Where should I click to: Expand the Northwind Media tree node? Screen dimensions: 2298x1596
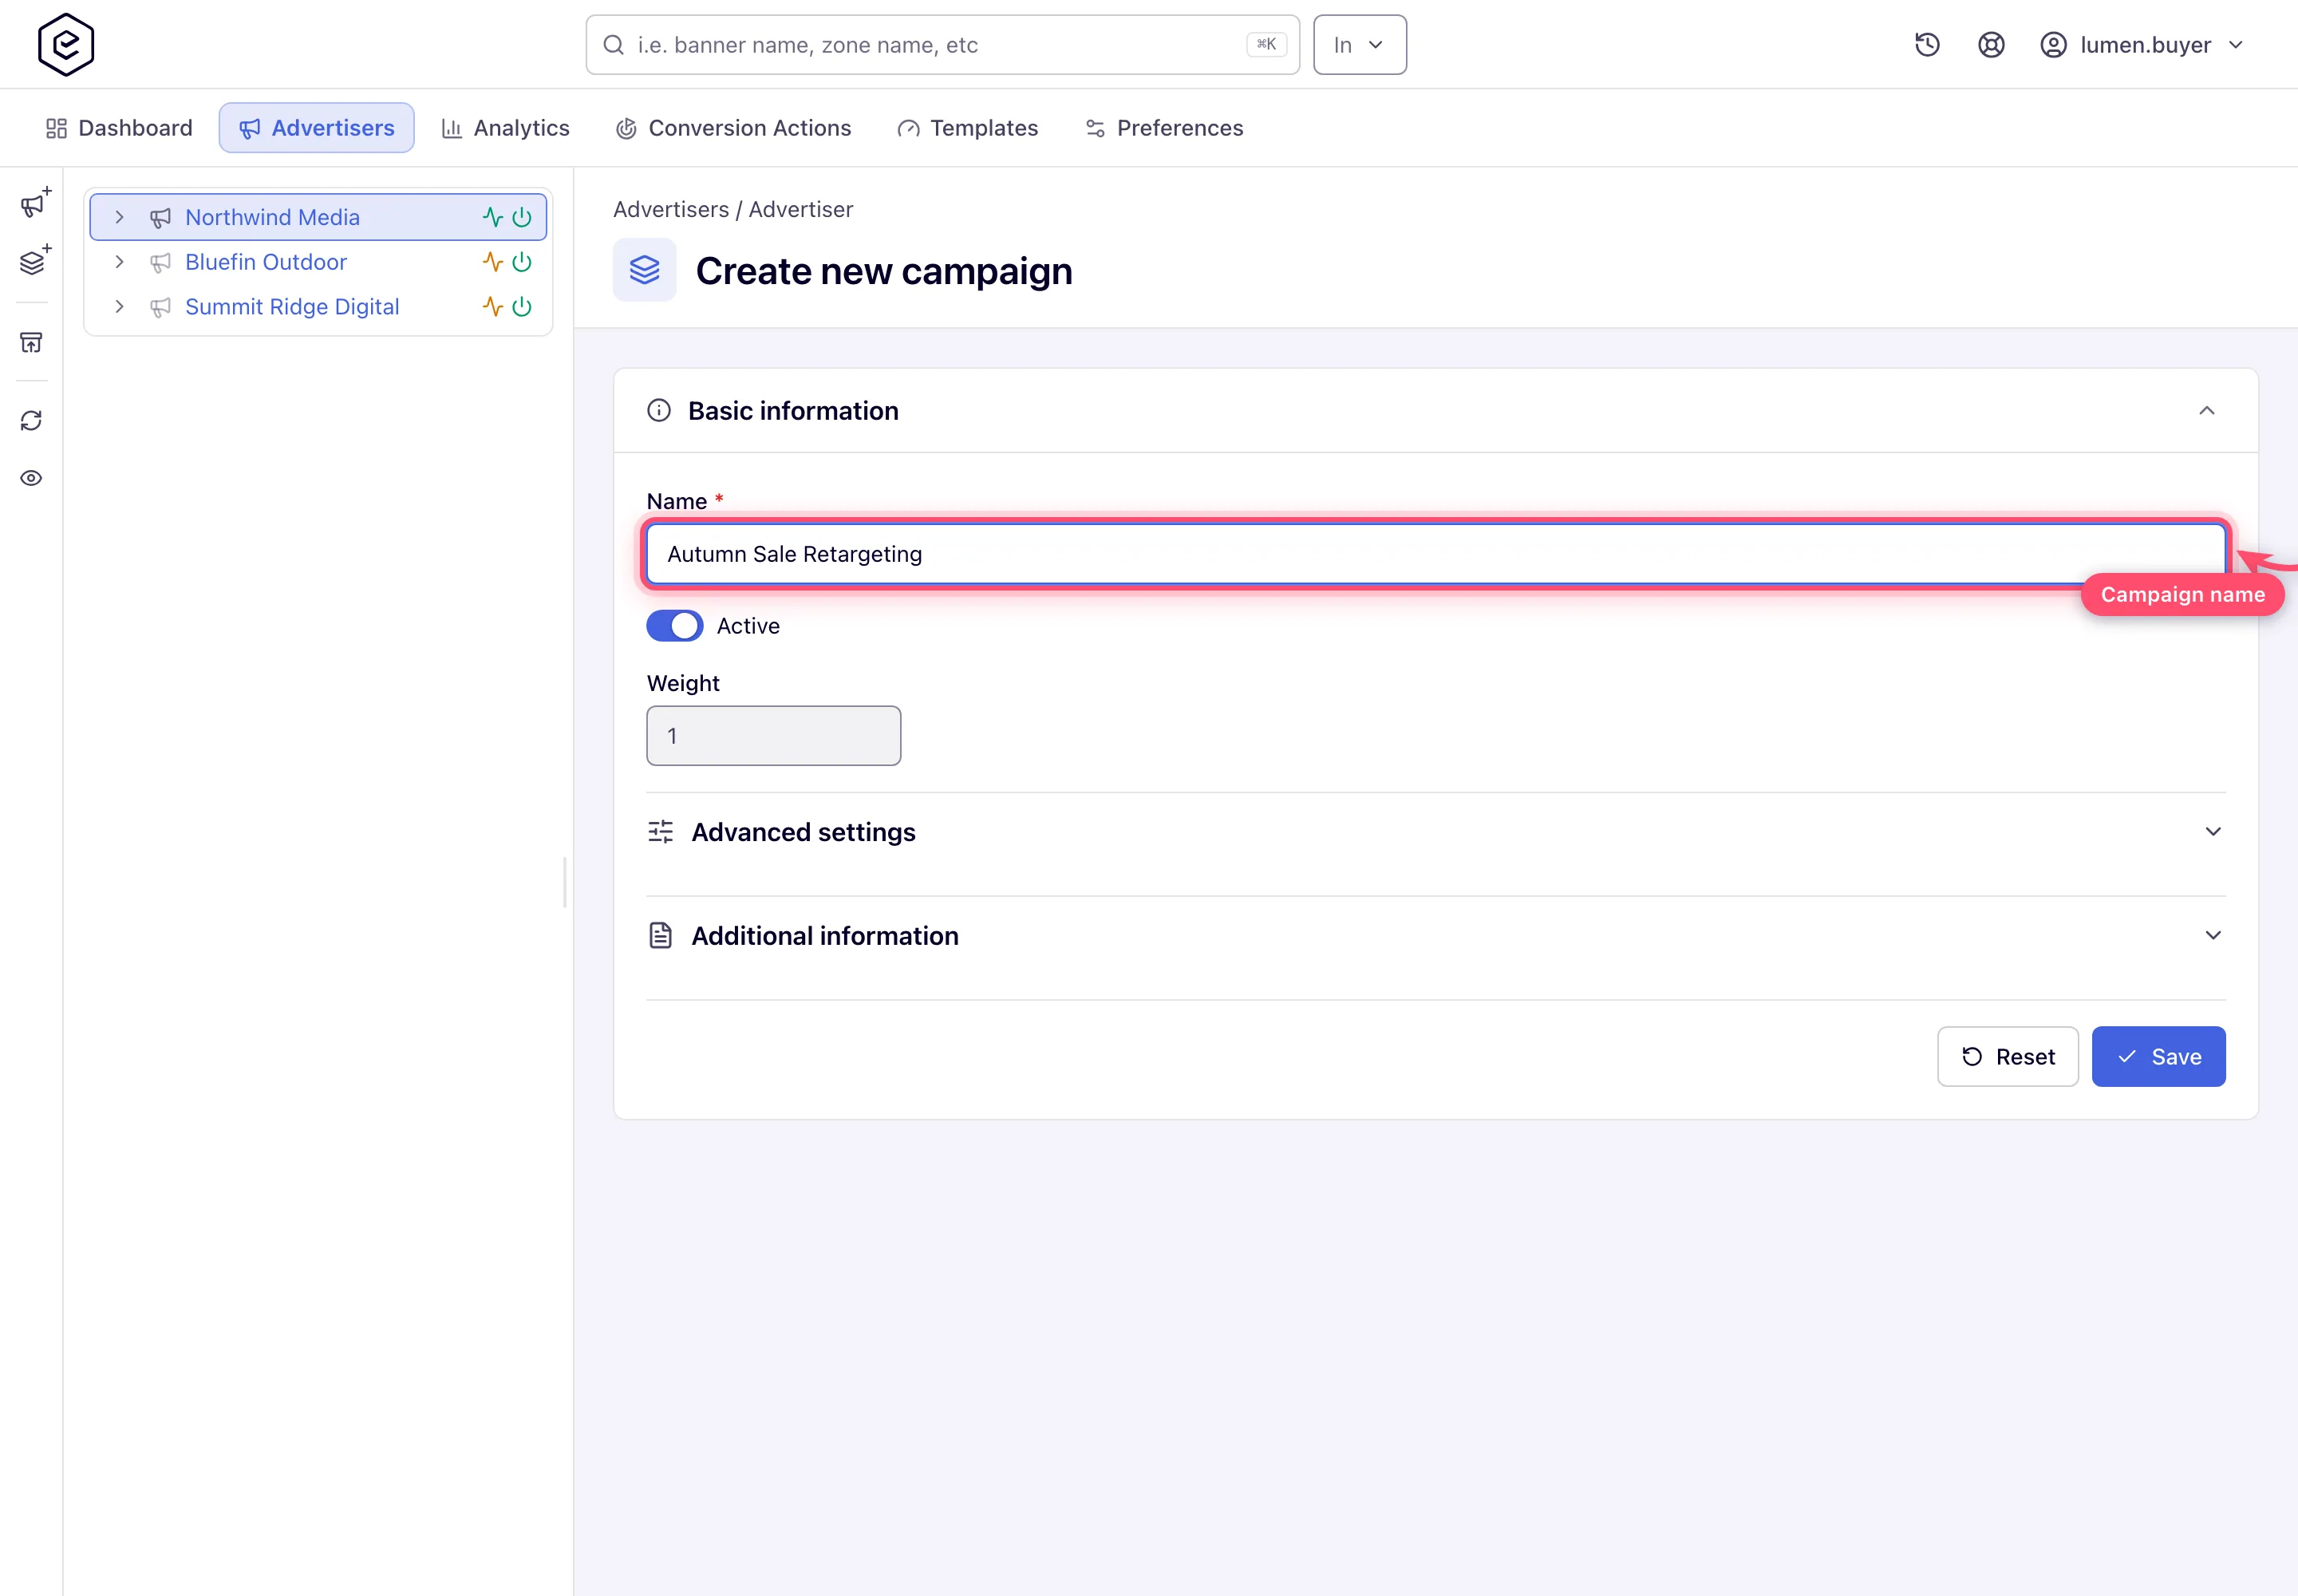119,217
